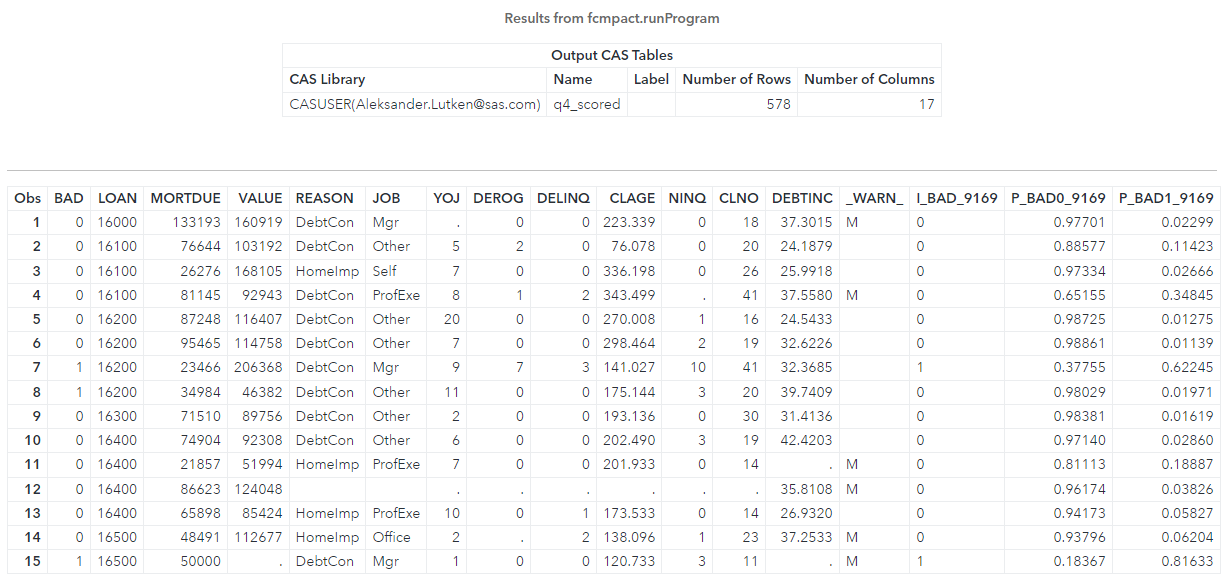Screen dimensions: 1230x581
Task: Click the HomeImp value in row 3
Action: [x=326, y=270]
